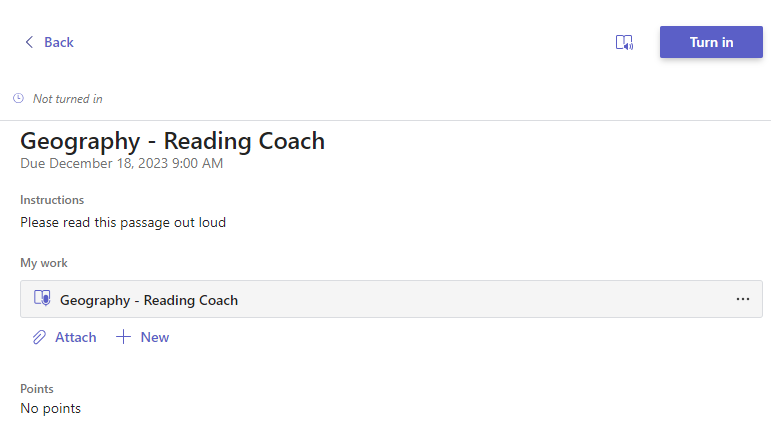The height and width of the screenshot is (421, 771).
Task: Click the paperclip Attach icon
Action: [39, 338]
